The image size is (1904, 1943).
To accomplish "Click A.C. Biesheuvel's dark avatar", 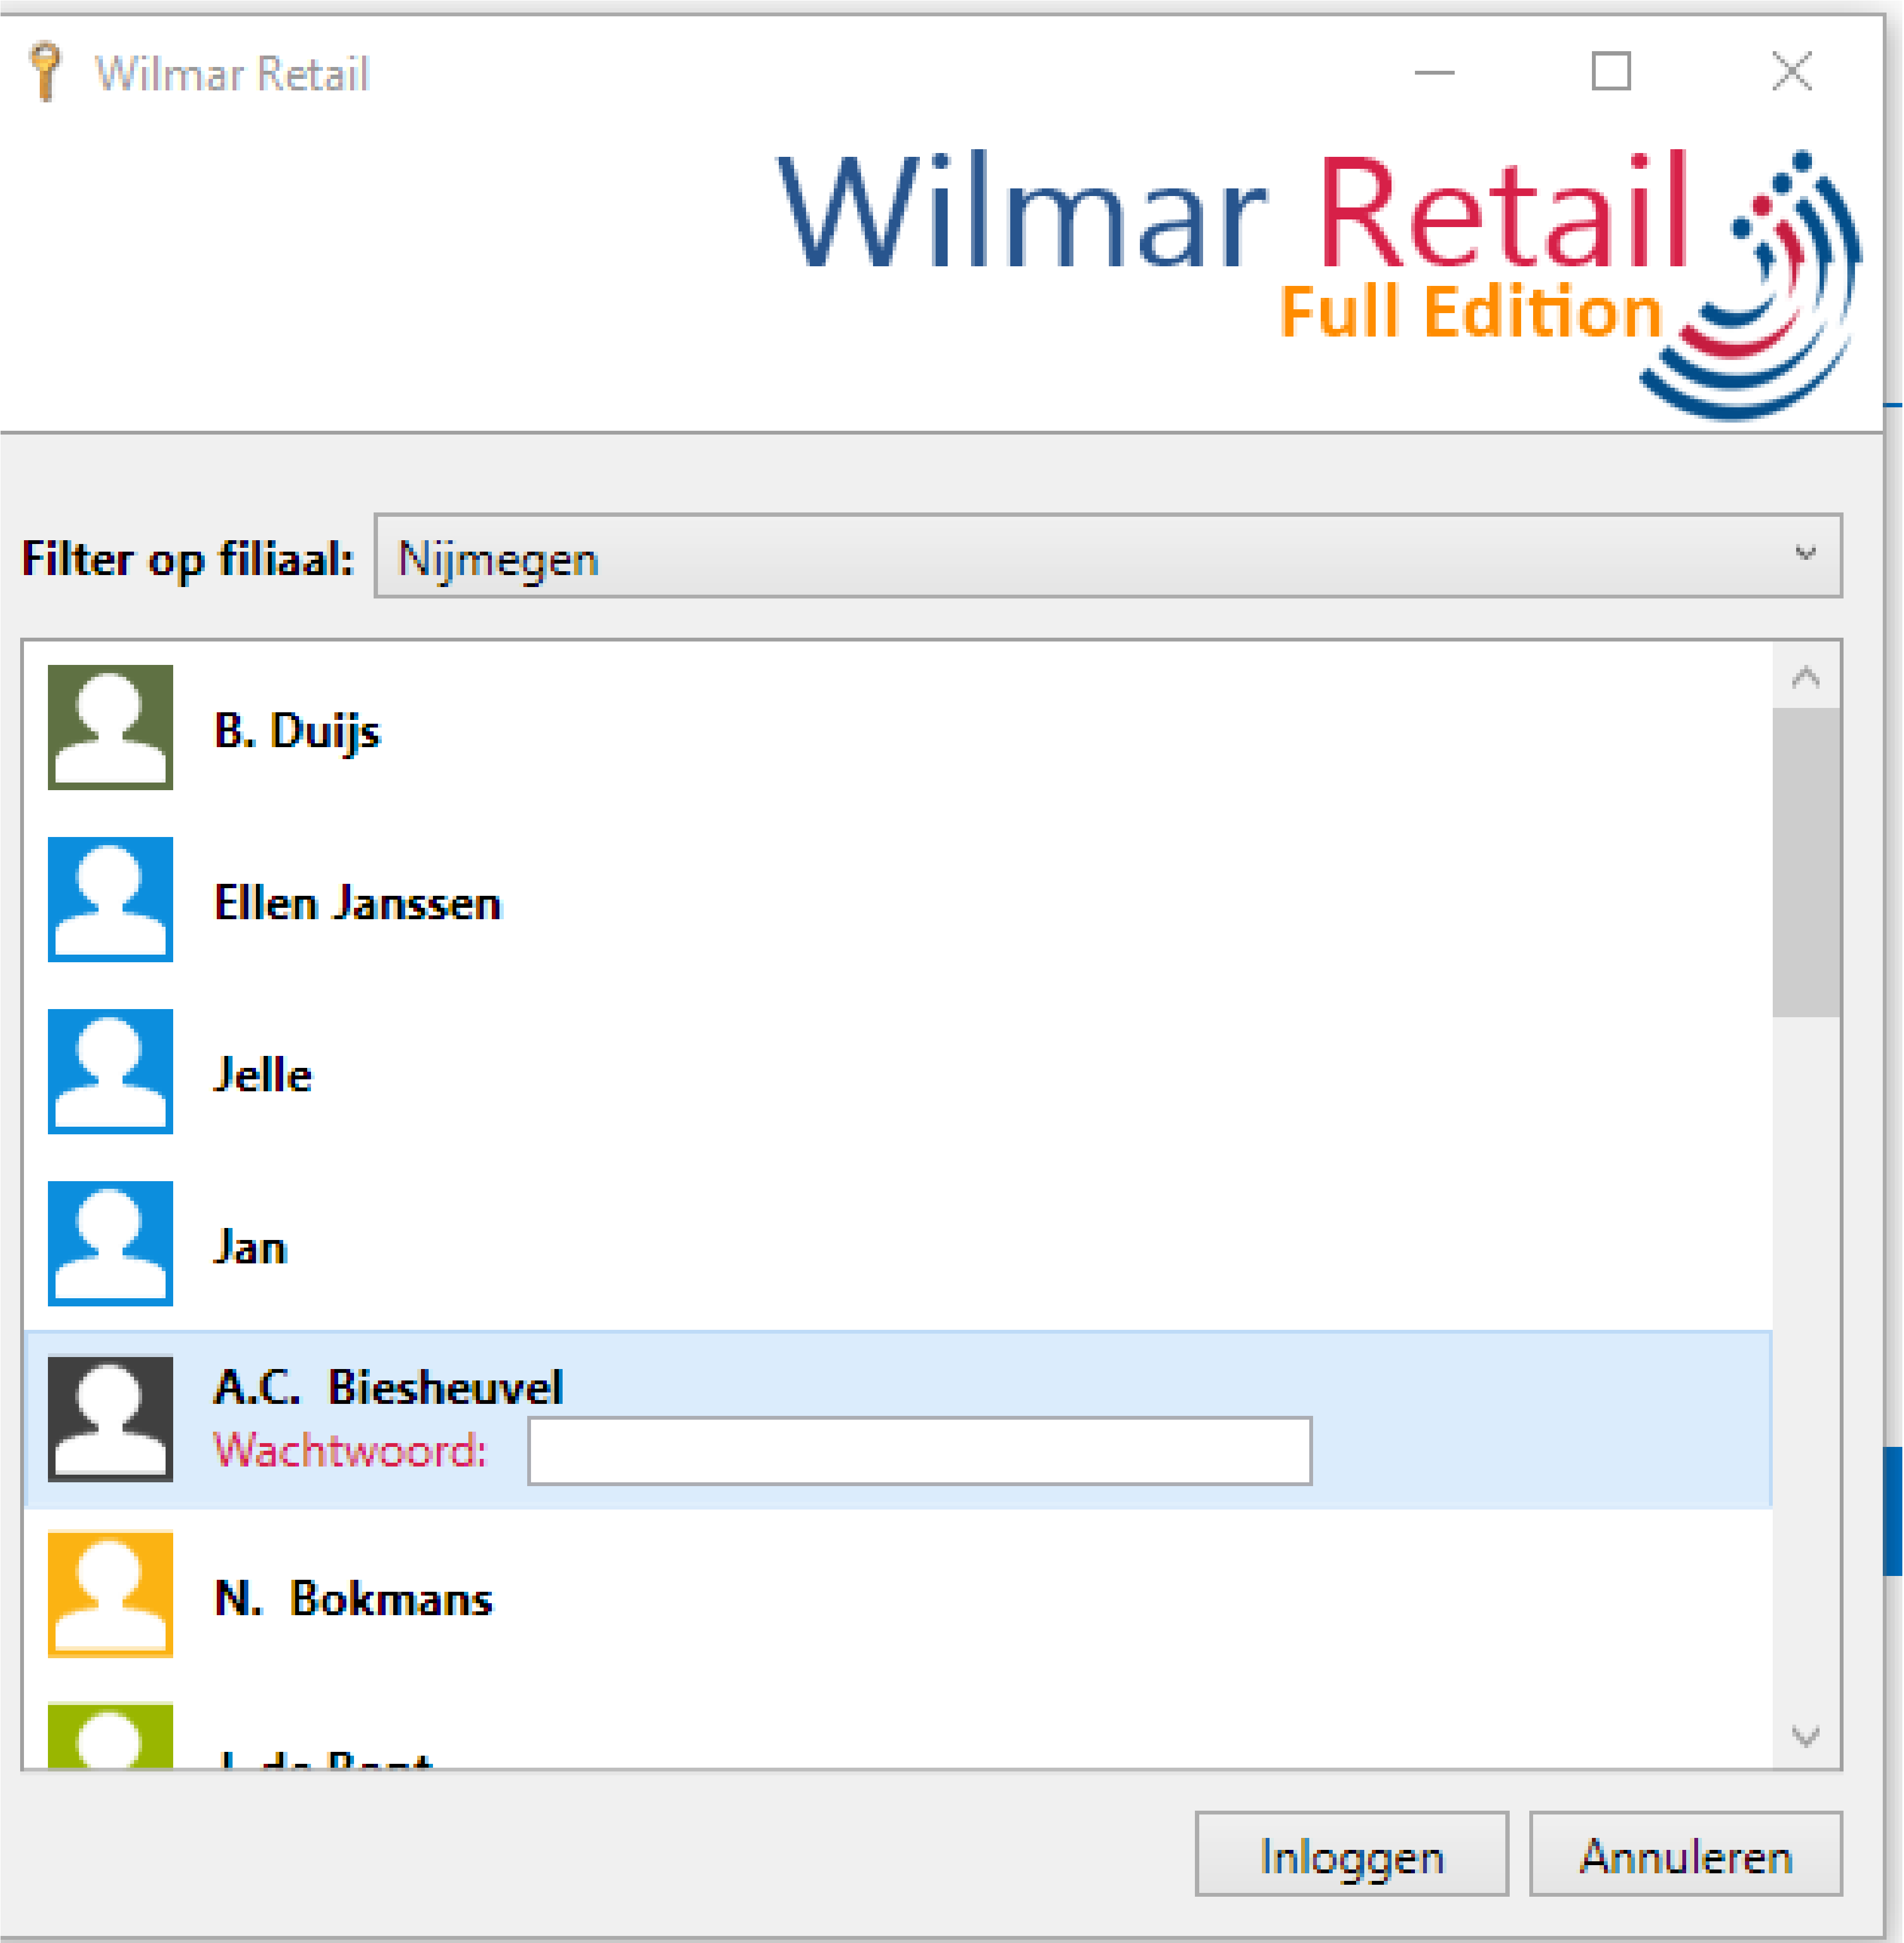I will (x=110, y=1418).
